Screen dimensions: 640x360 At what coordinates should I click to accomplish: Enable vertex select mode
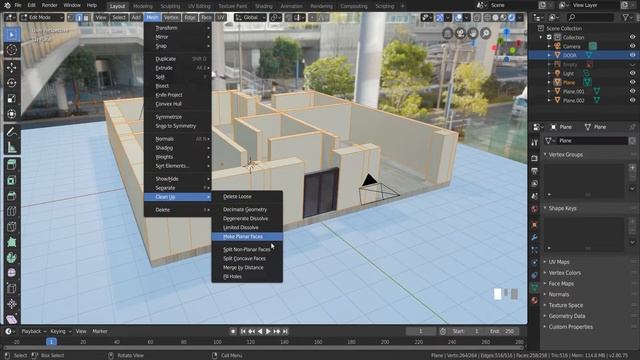click(x=71, y=18)
